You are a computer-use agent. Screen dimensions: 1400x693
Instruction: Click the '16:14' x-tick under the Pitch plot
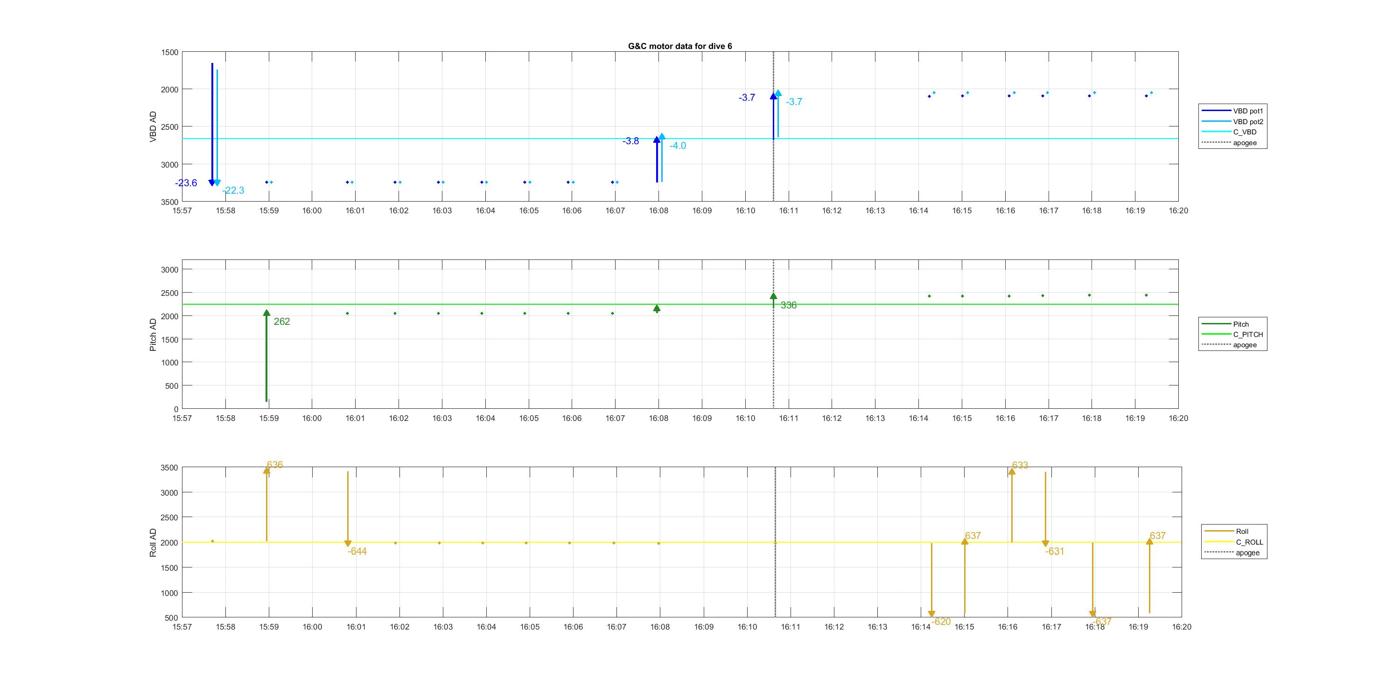[918, 418]
